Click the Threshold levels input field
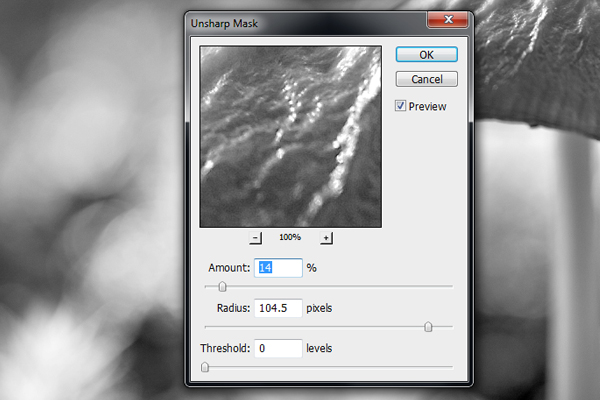600x400 pixels. [278, 348]
